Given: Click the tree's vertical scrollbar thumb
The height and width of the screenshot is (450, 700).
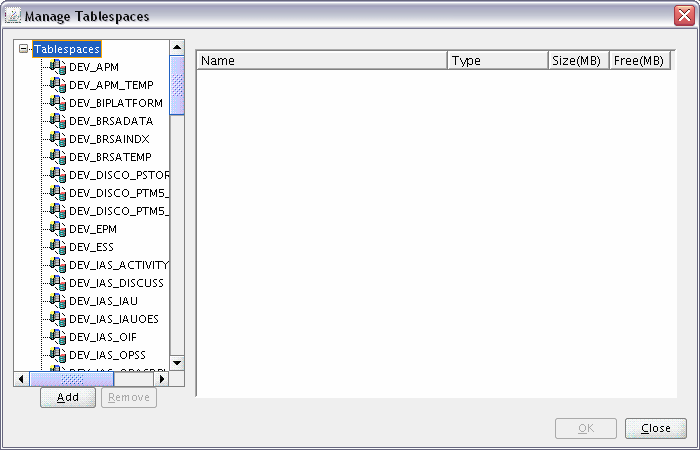Looking at the screenshot, I should [177, 85].
